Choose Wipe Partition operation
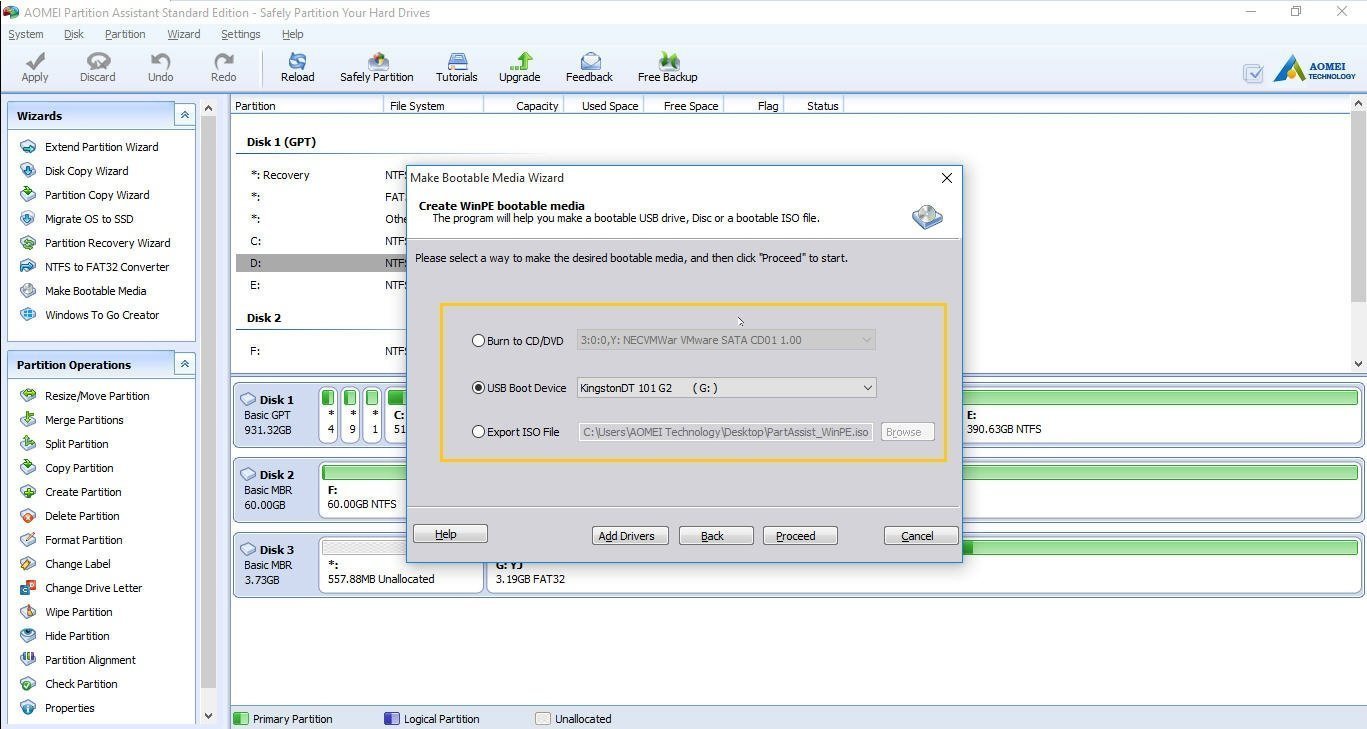The height and width of the screenshot is (729, 1367). click(x=78, y=612)
